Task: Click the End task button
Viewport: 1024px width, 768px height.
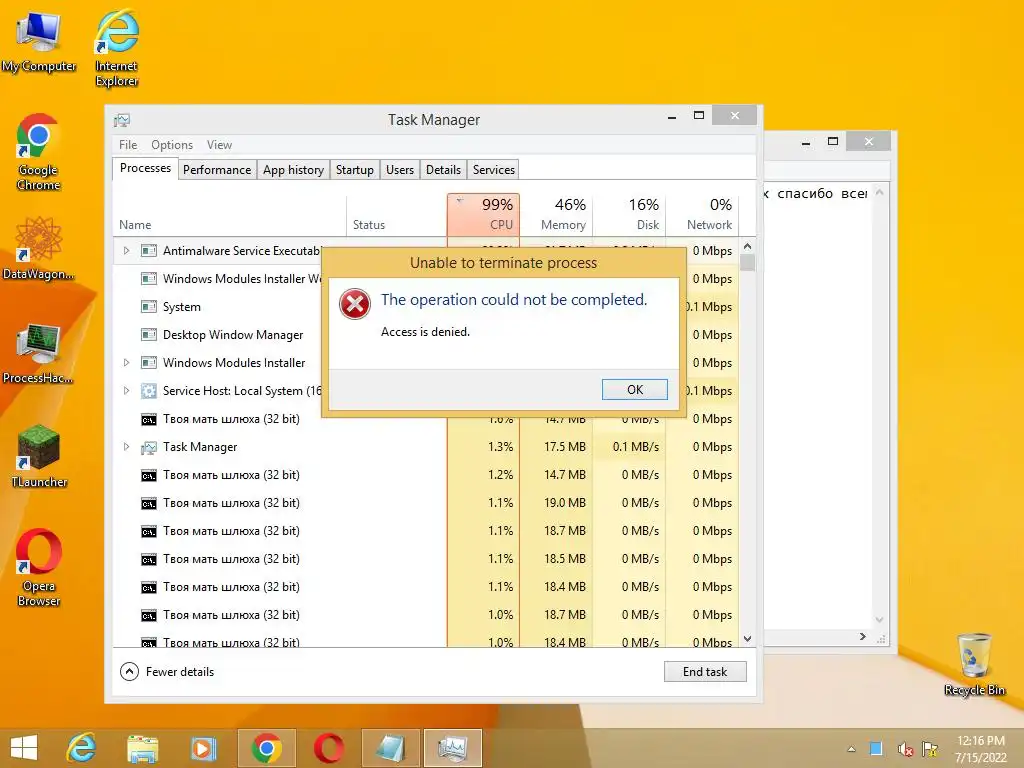Action: tap(705, 671)
